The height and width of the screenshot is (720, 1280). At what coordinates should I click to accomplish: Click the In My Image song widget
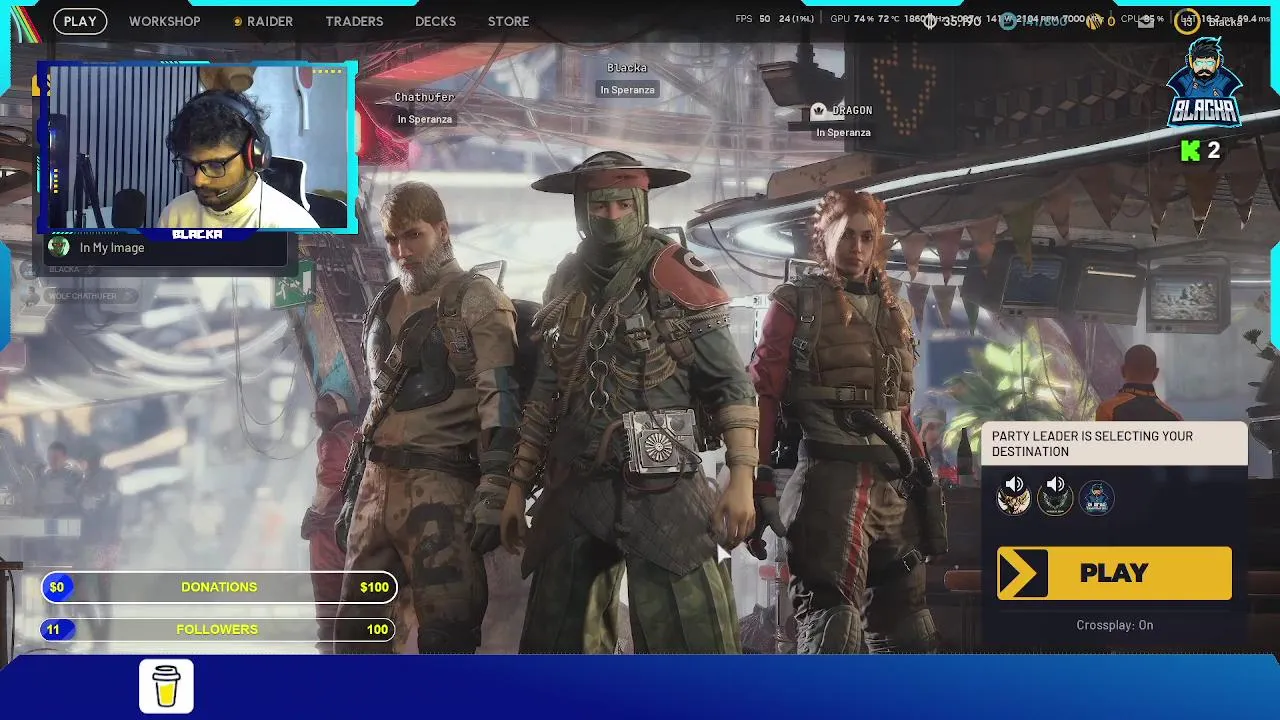[165, 248]
